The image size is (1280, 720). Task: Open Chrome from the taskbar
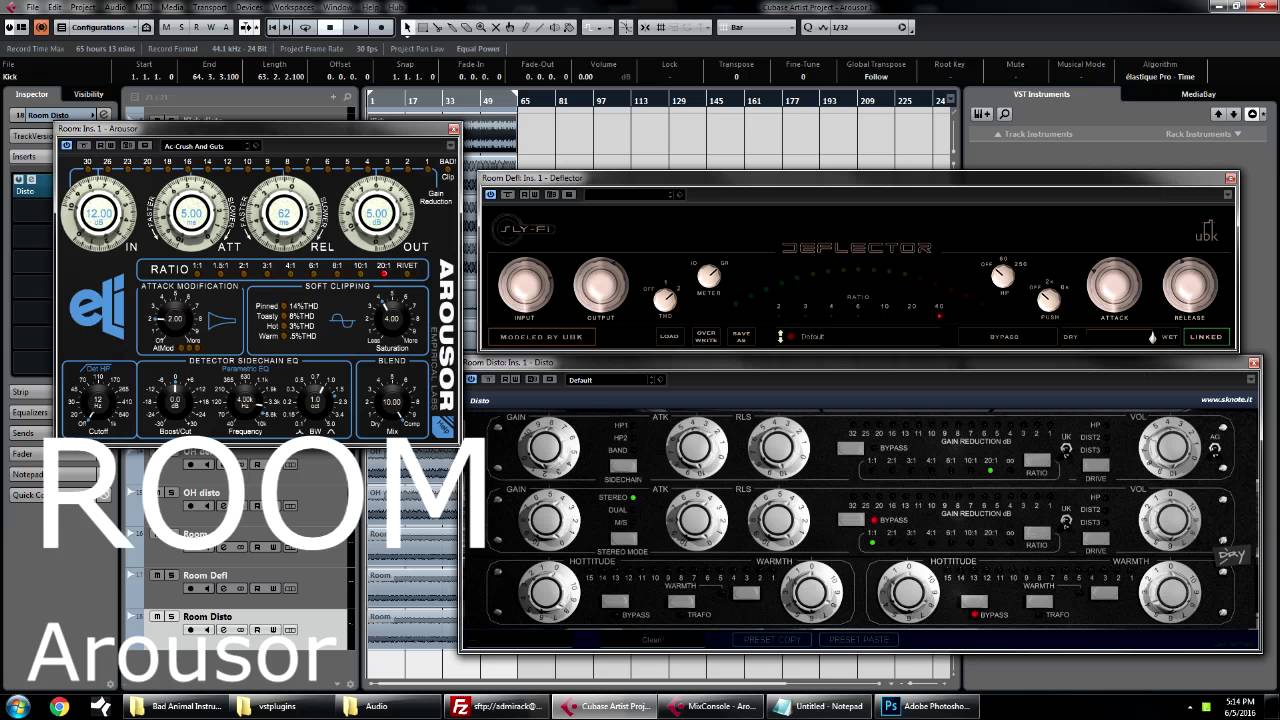pos(59,706)
